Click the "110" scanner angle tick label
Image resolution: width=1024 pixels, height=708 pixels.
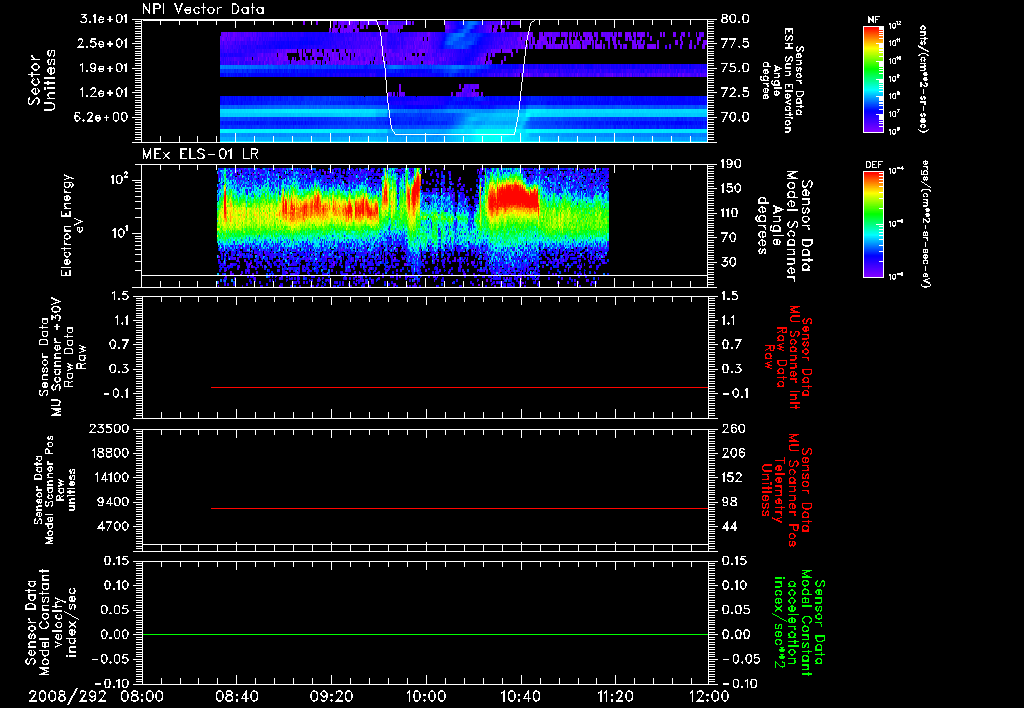point(731,213)
